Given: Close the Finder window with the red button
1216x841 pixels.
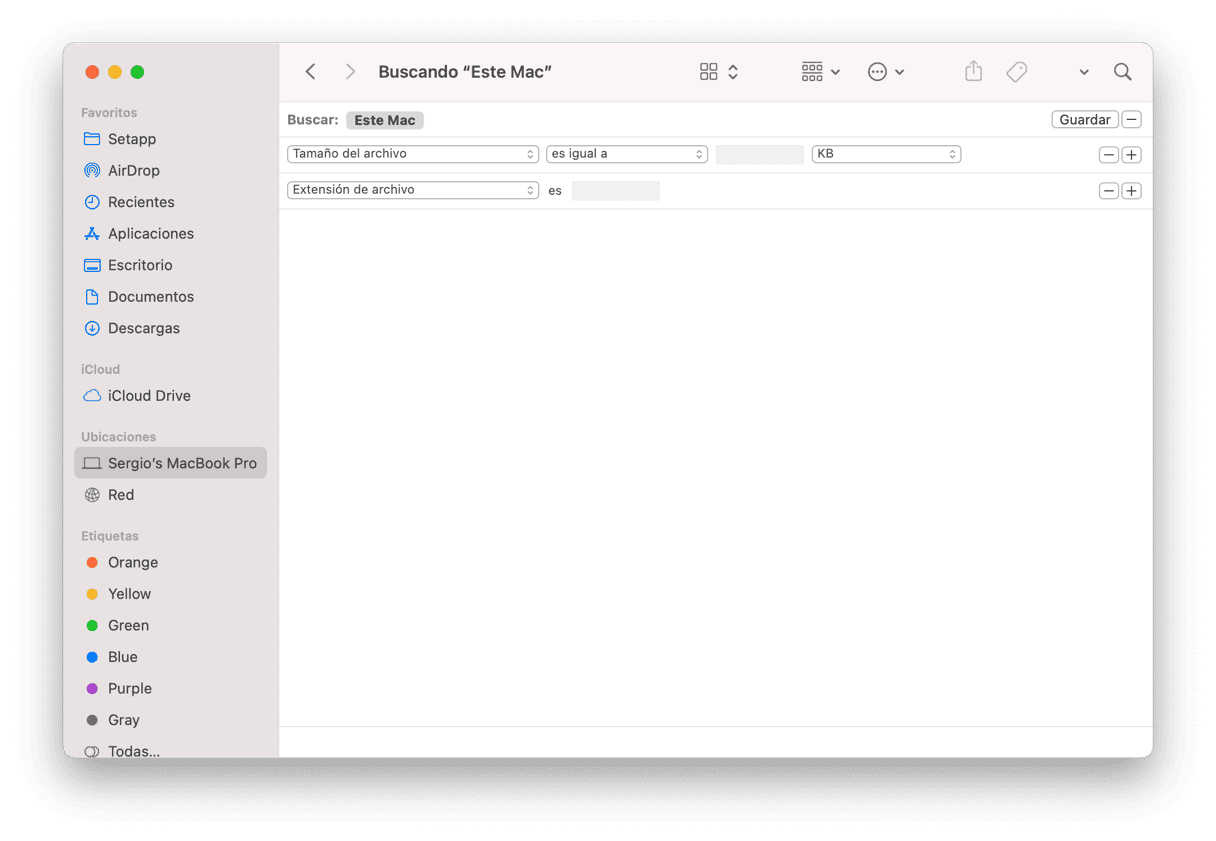Looking at the screenshot, I should (92, 72).
